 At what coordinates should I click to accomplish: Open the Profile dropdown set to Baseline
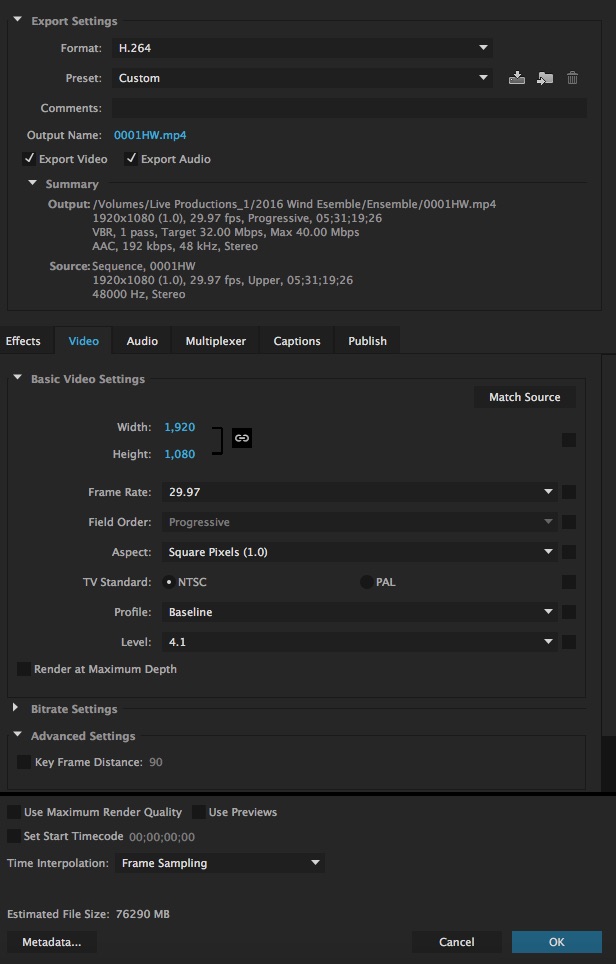pos(357,612)
